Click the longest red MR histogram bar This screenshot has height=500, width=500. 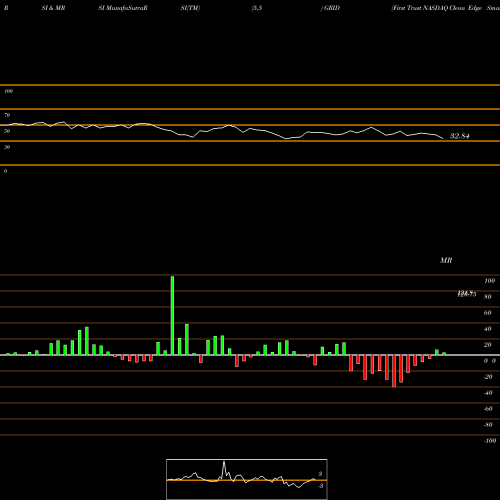tap(394, 371)
